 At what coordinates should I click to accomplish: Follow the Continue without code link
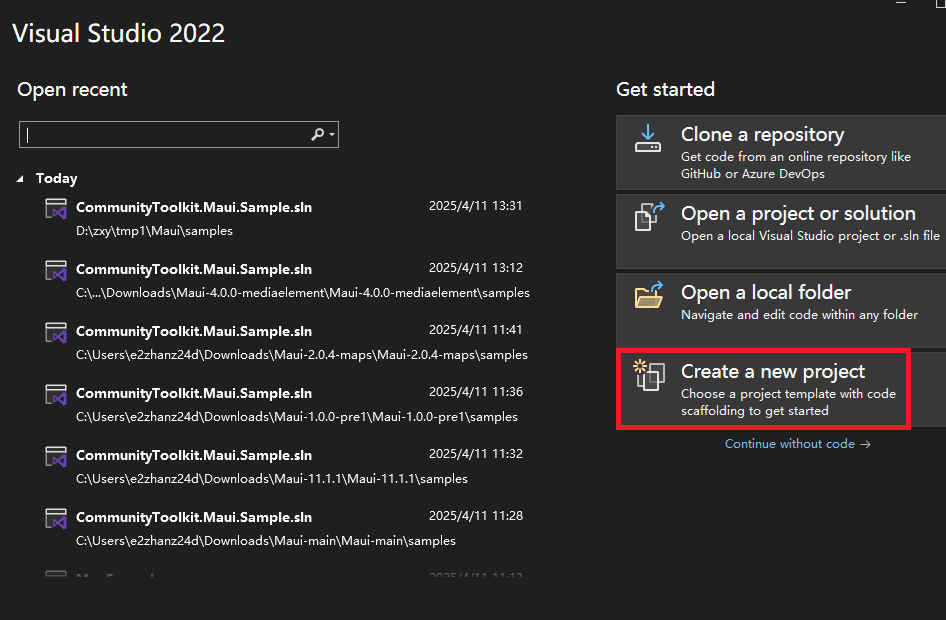(798, 444)
